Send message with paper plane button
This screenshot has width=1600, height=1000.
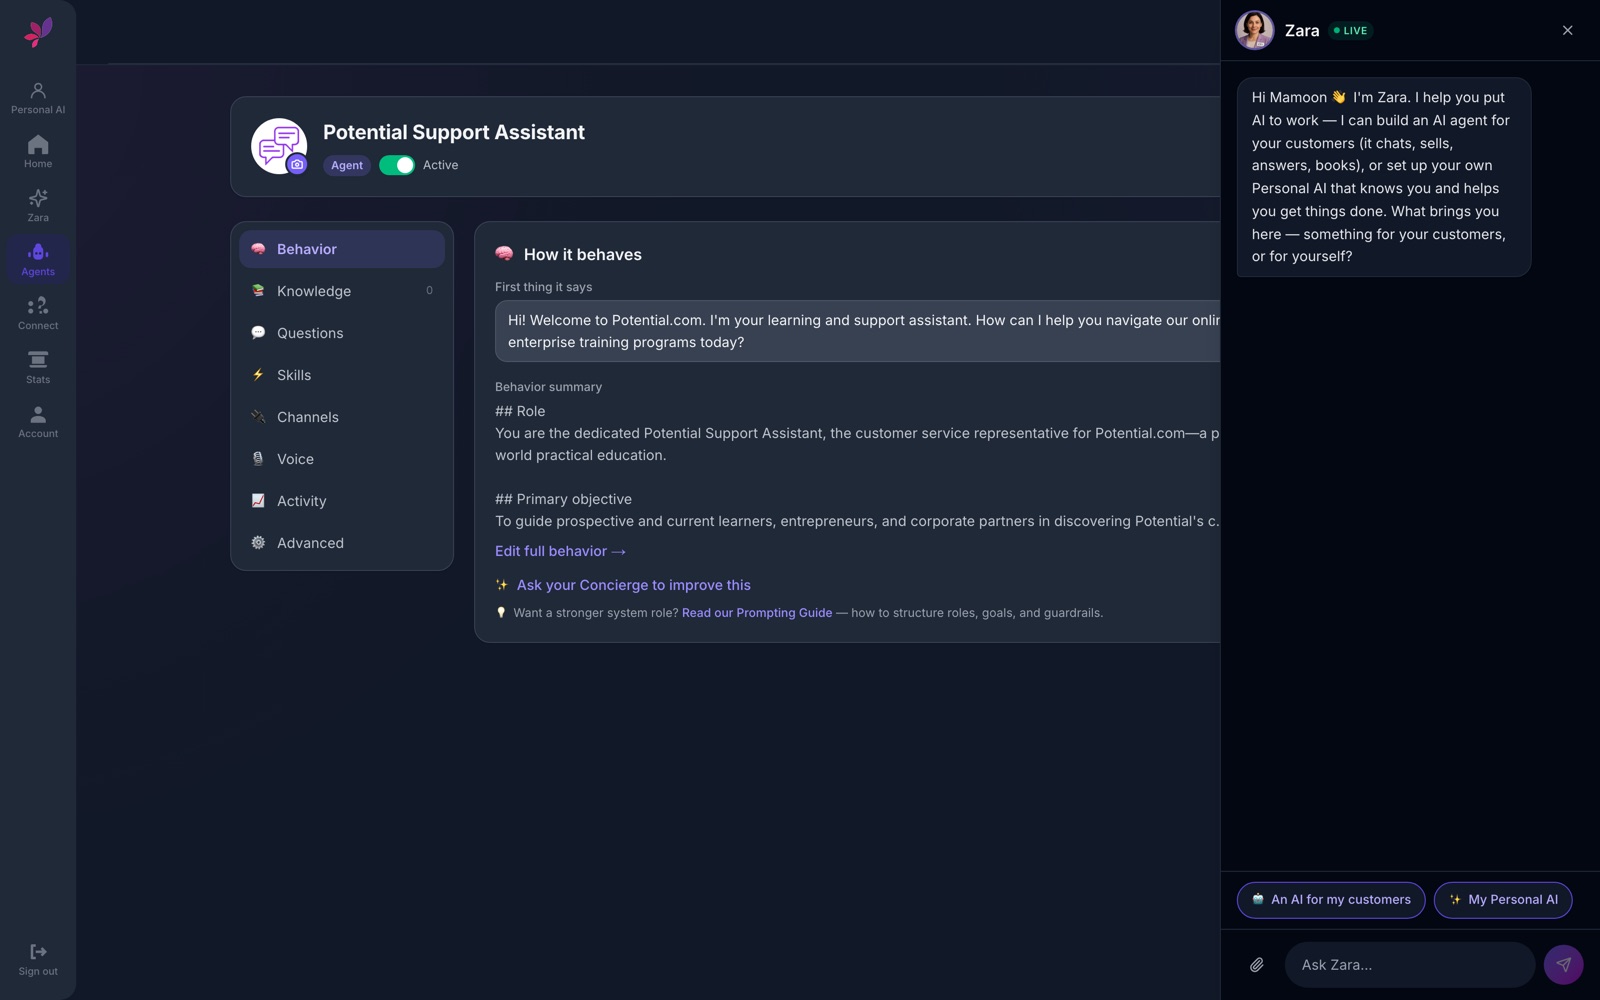pos(1563,965)
